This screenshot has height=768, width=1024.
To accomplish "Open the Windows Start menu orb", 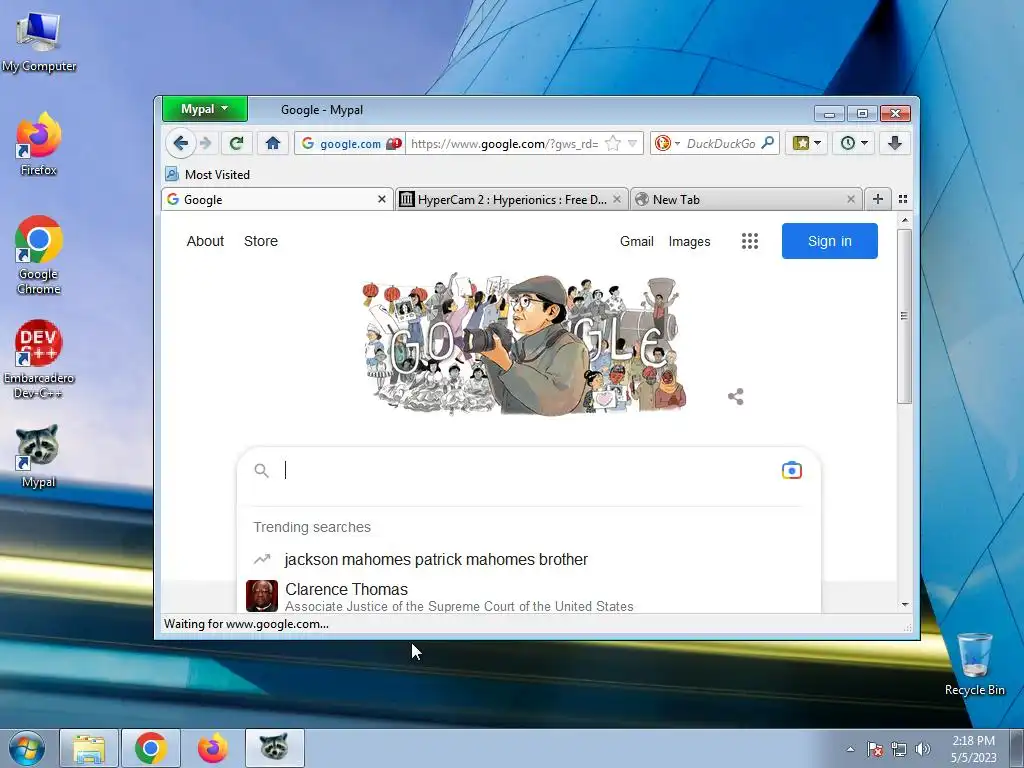I will pos(27,748).
